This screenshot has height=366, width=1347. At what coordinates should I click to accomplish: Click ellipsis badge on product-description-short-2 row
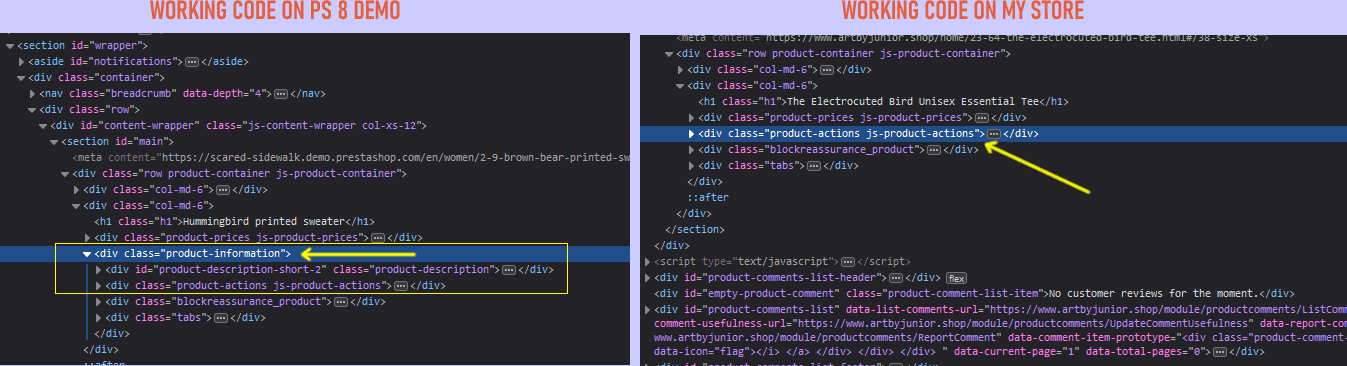click(x=509, y=270)
